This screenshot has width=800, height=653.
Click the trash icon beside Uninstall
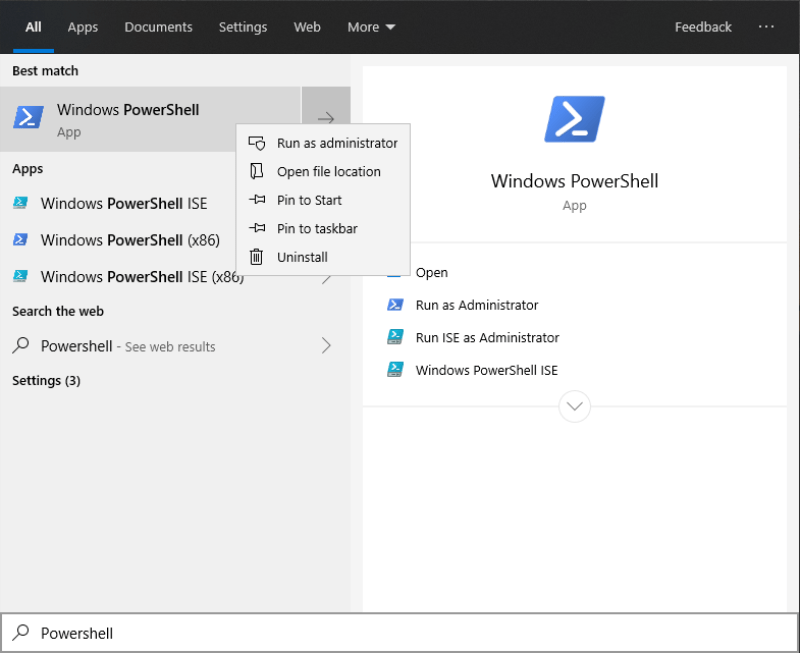256,257
